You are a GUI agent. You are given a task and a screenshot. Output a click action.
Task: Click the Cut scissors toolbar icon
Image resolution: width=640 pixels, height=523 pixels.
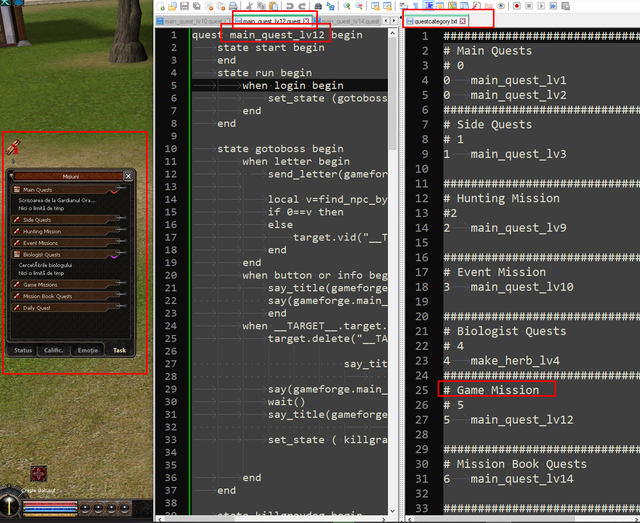[x=248, y=6]
